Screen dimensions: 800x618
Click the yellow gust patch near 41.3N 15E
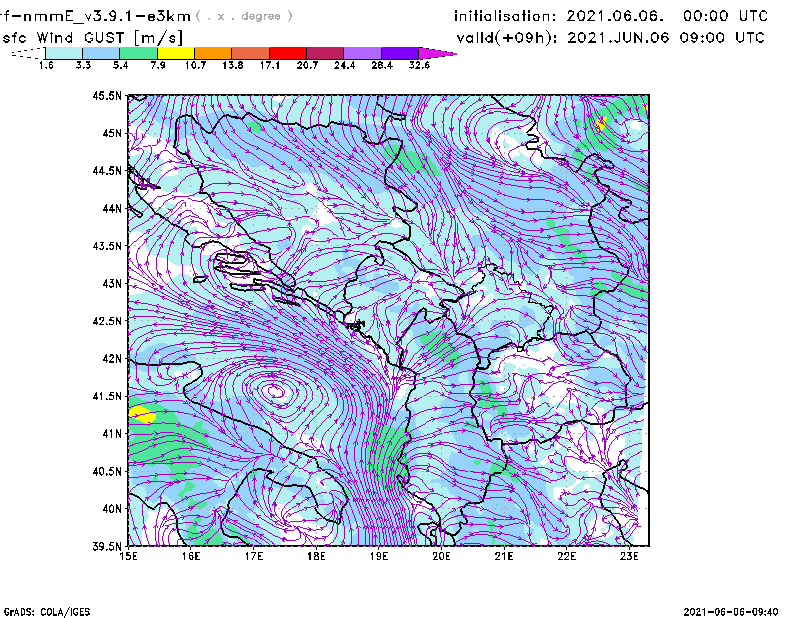pos(141,414)
